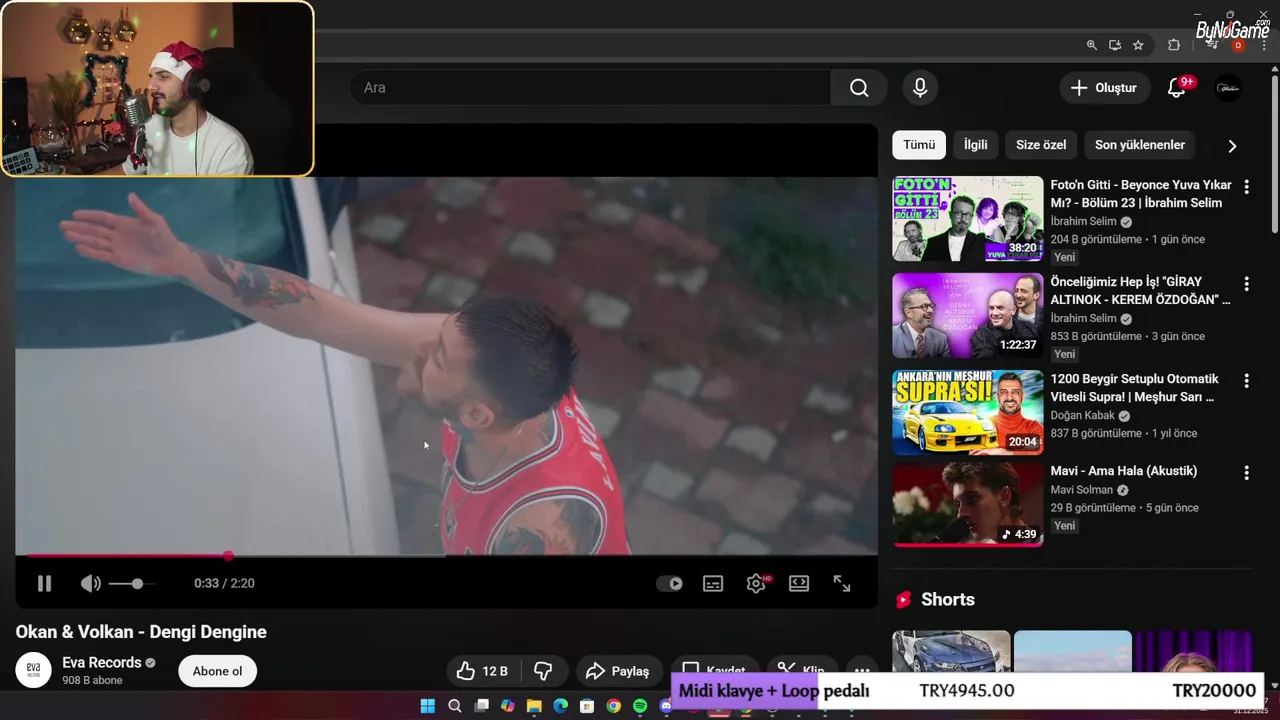1280x720 pixels.
Task: Click the page scrollbar up arrow
Action: 1274,69
